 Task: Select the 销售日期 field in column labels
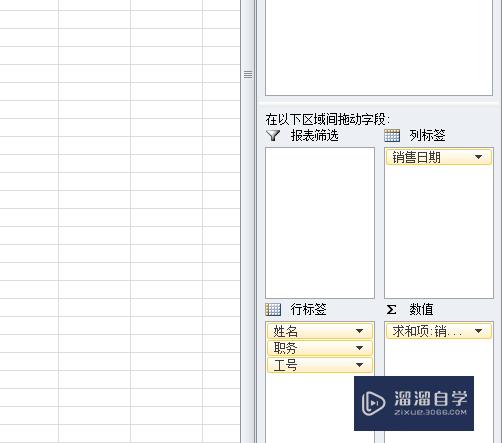439,157
